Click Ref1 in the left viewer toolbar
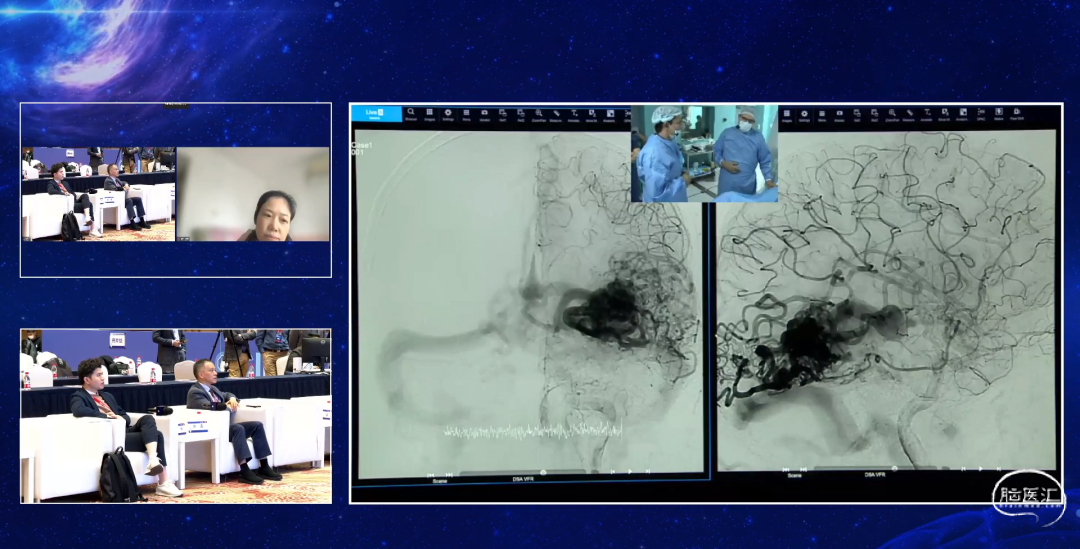The width and height of the screenshot is (1080, 549). [x=502, y=114]
